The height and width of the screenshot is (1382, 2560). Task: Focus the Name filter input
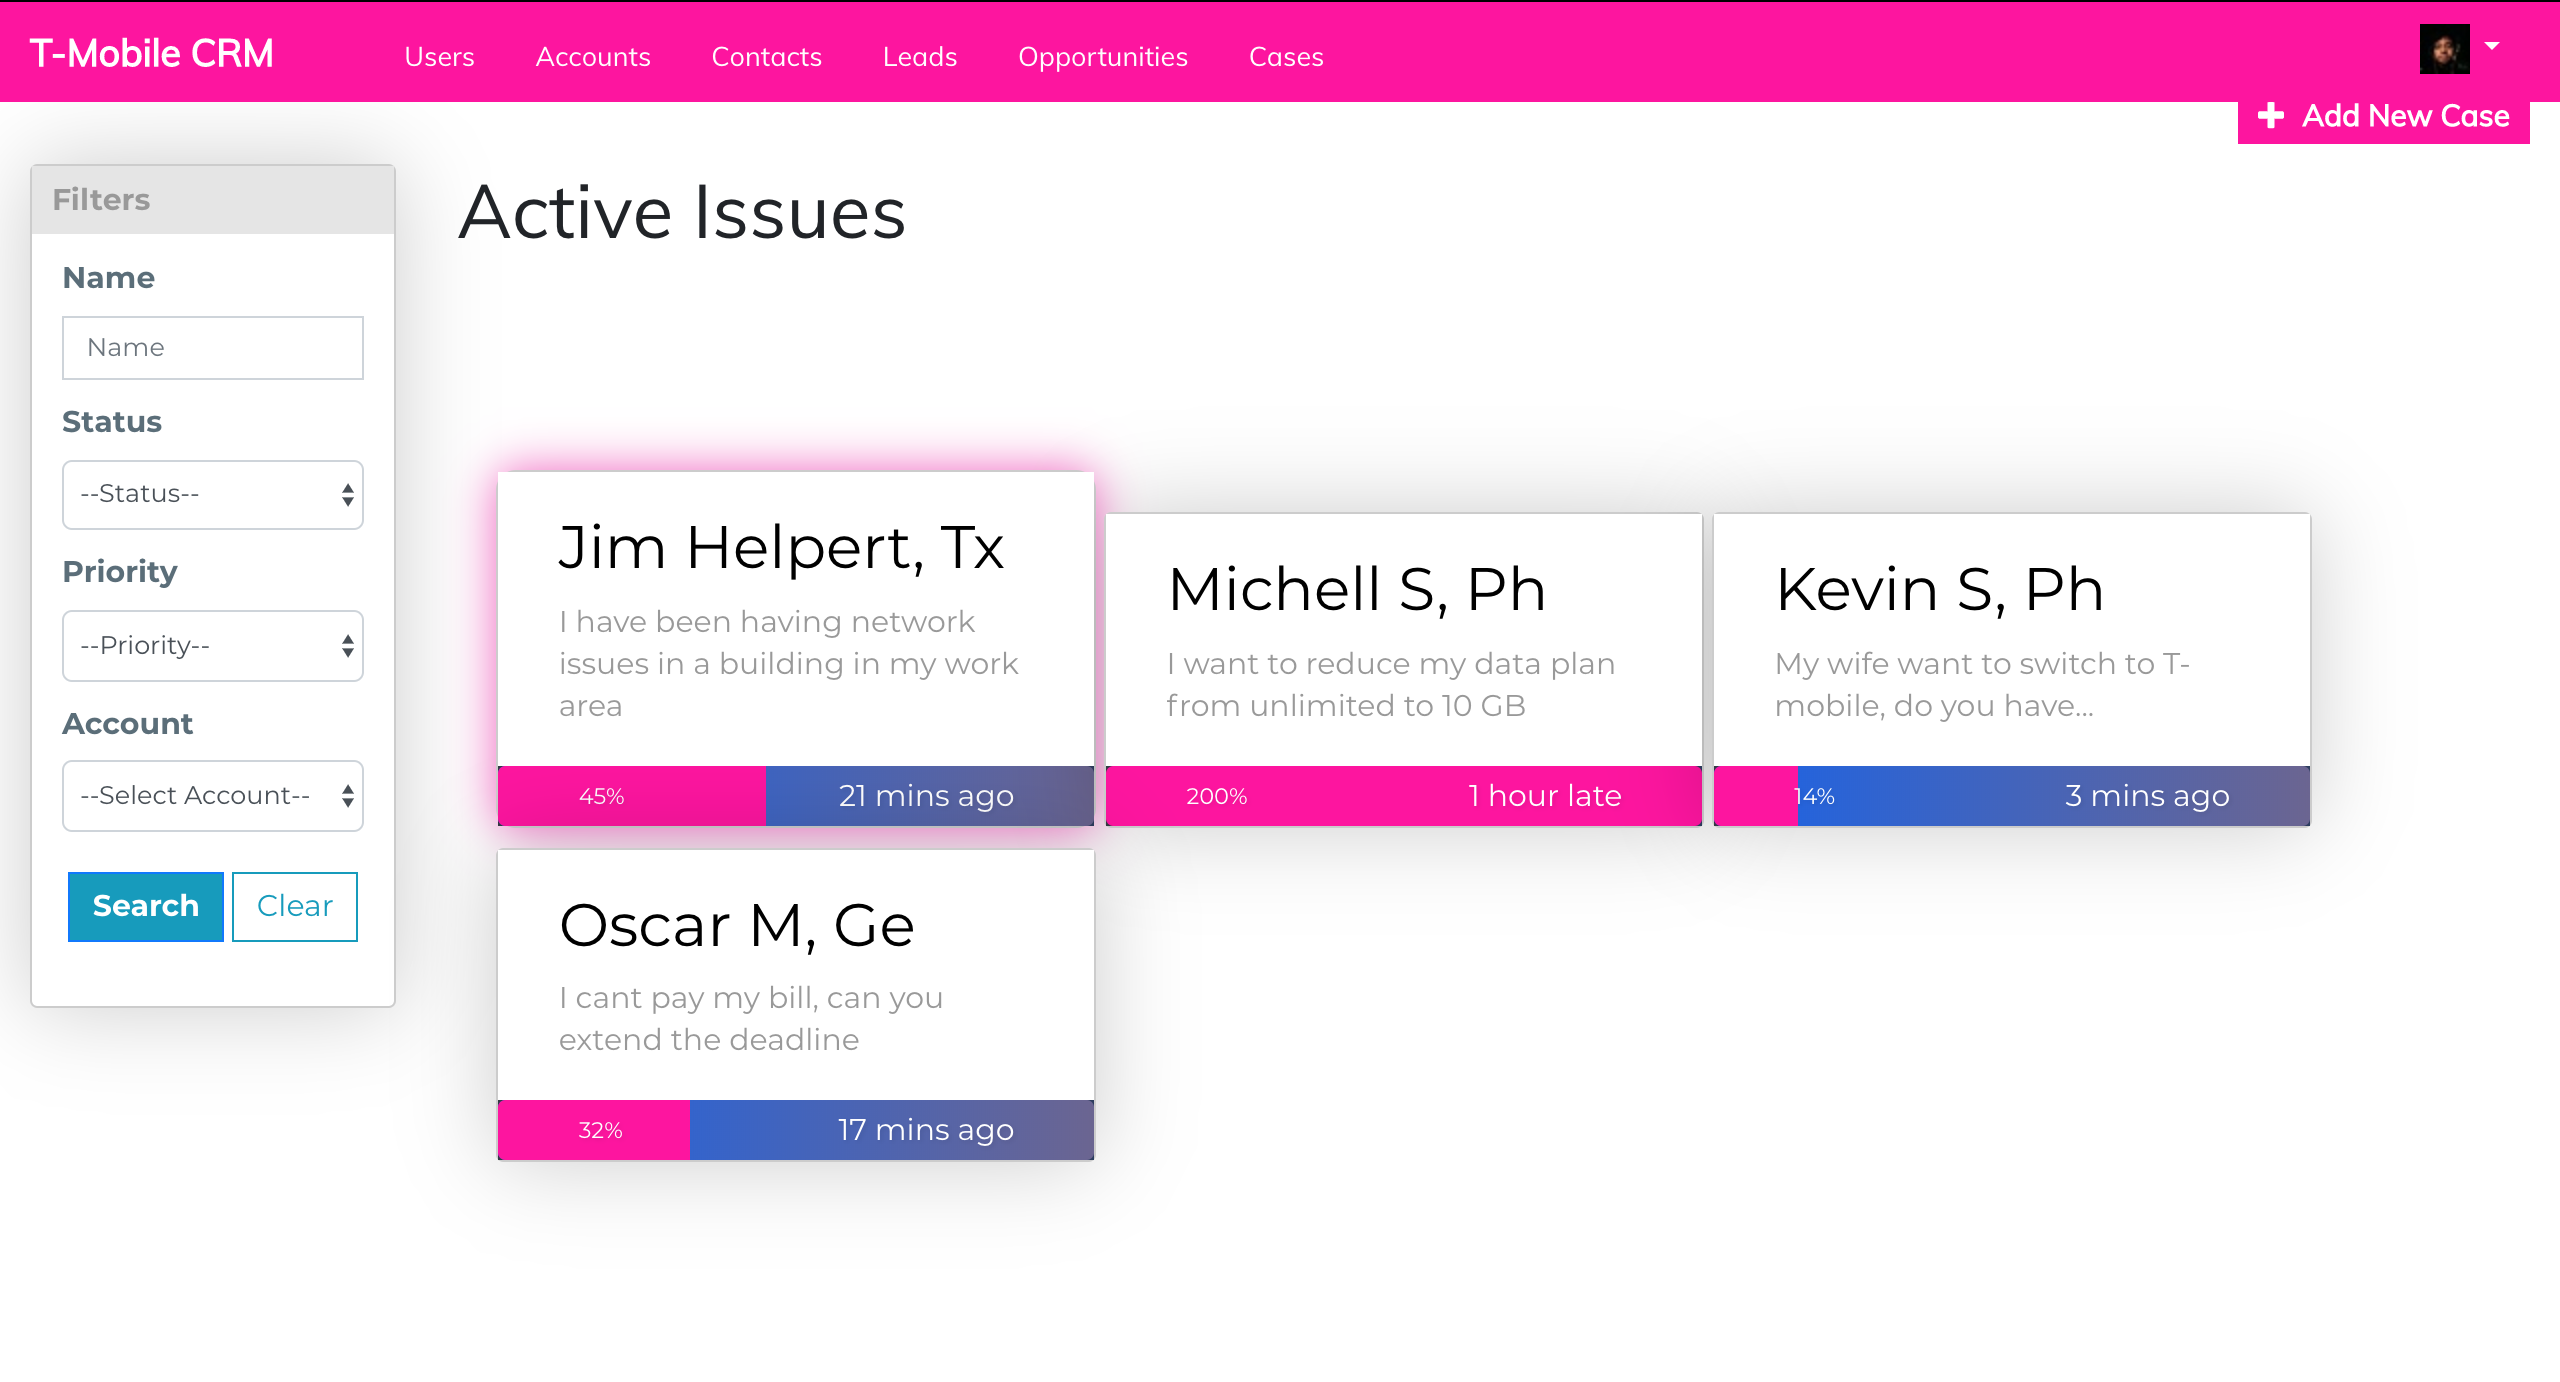tap(213, 348)
